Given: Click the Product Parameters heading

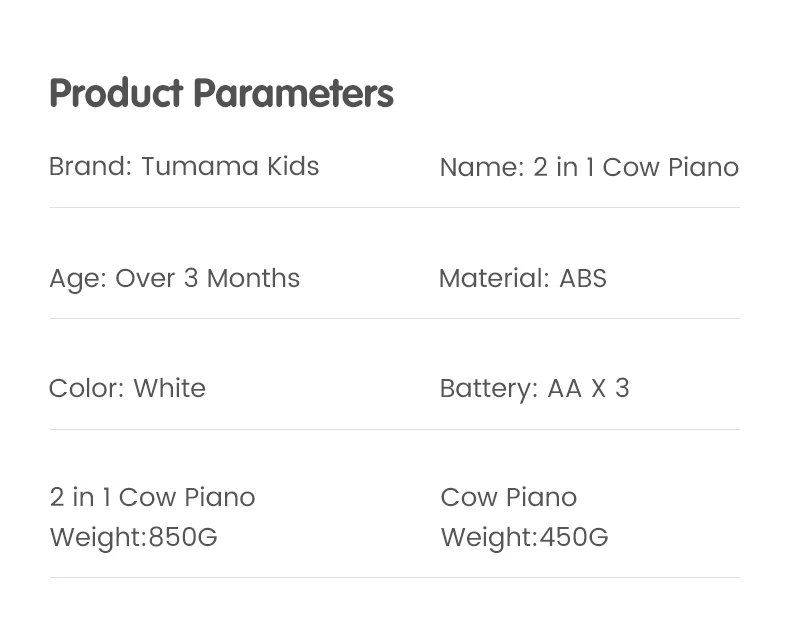Looking at the screenshot, I should click(x=221, y=94).
